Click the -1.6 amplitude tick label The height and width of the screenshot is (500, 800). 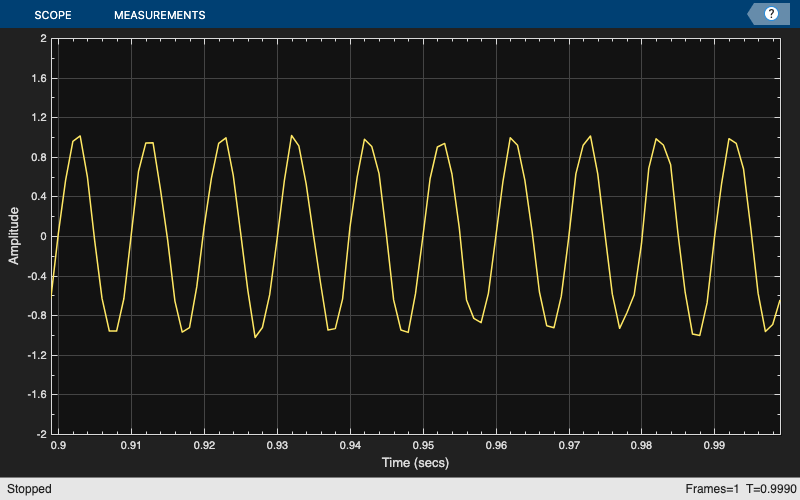pos(37,394)
